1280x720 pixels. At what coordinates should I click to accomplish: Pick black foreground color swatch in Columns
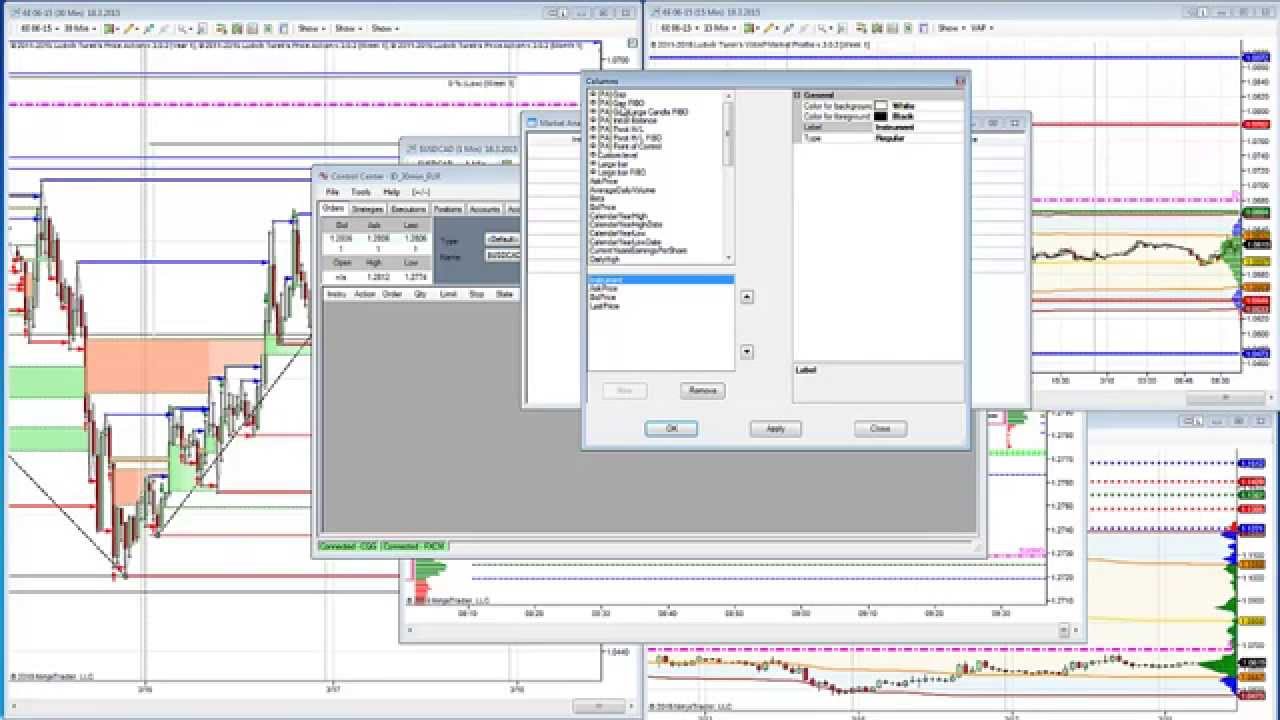click(x=881, y=117)
